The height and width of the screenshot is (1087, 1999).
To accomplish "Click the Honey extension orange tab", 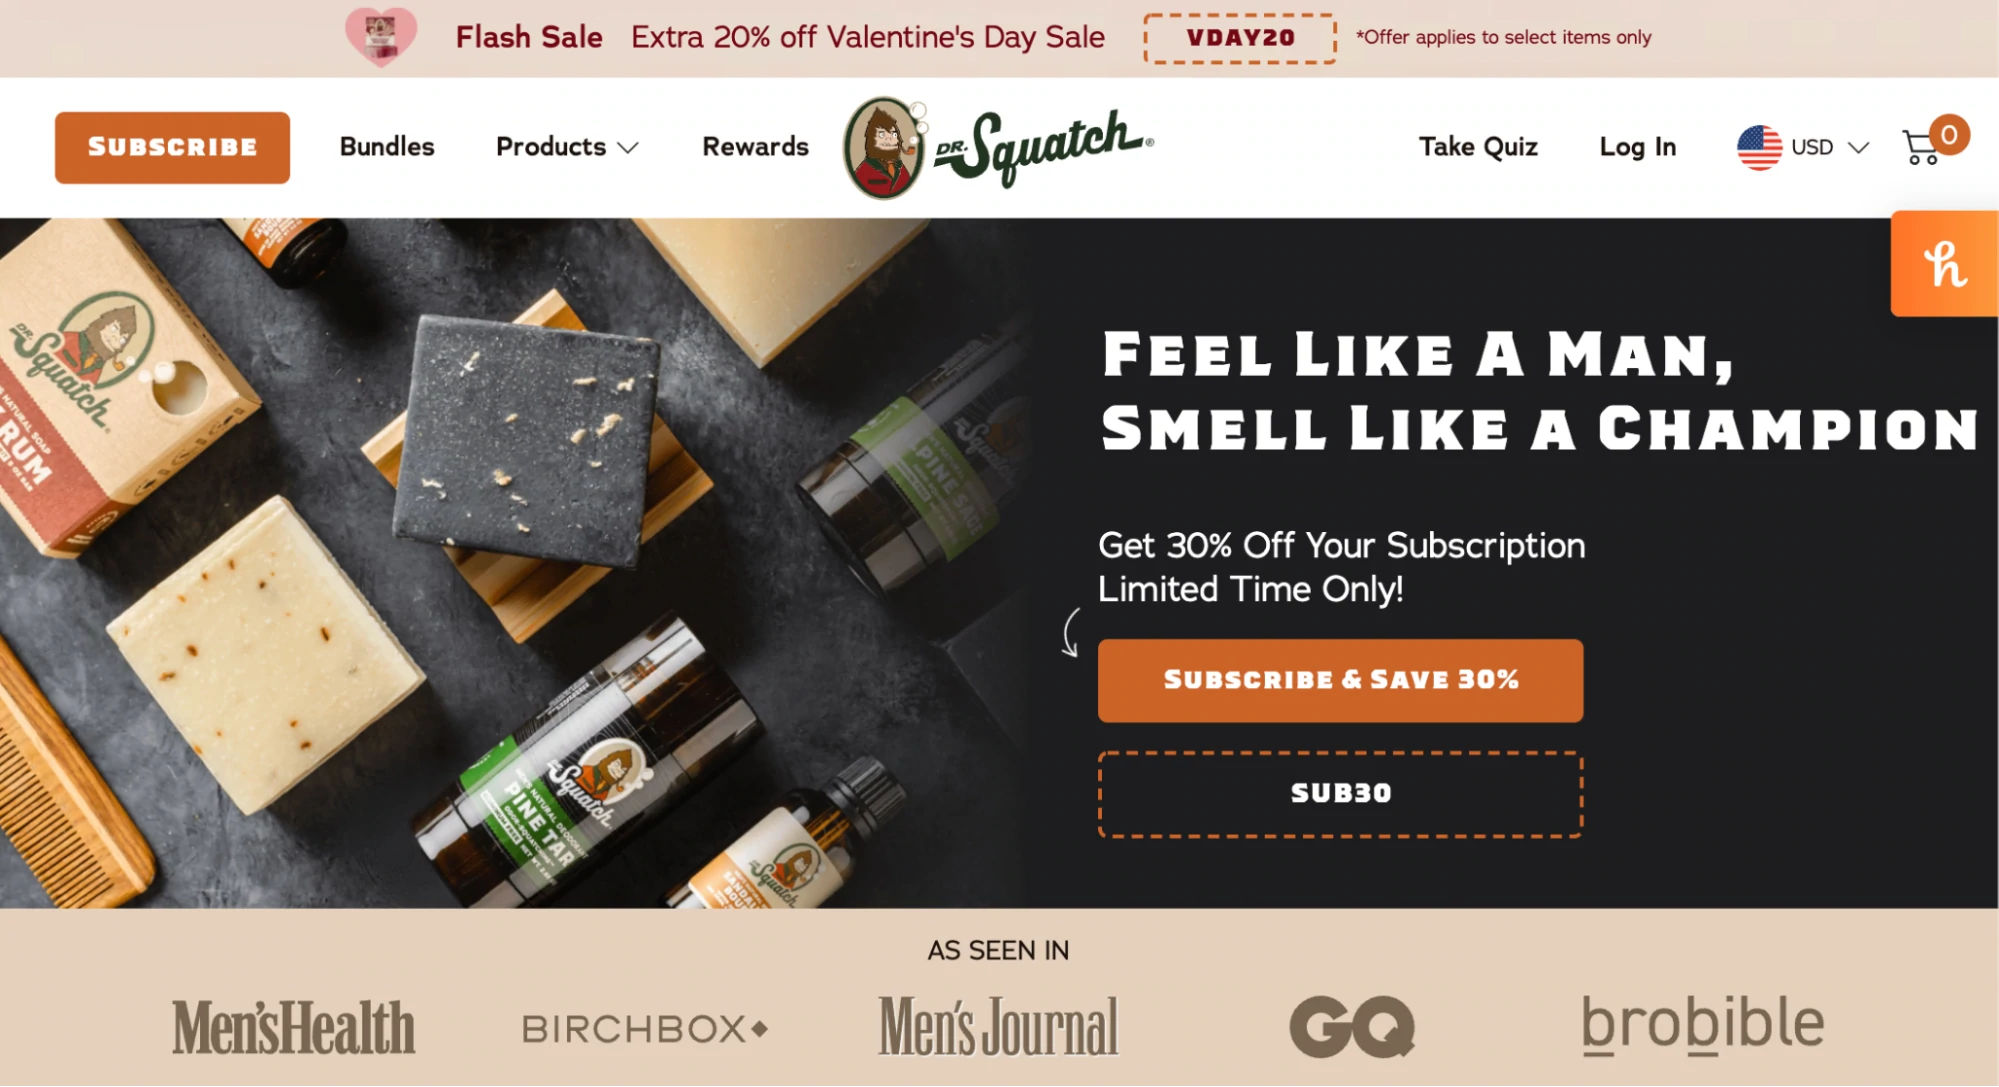I will coord(1944,264).
